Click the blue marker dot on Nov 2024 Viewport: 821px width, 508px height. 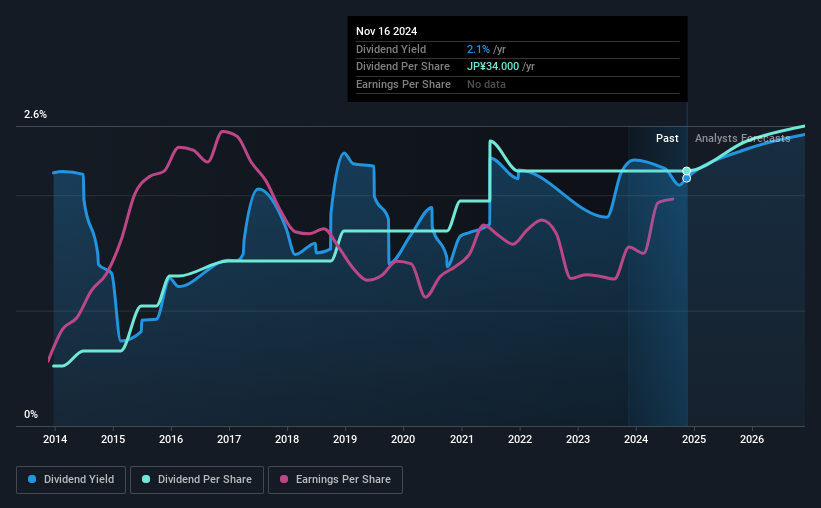click(x=686, y=179)
